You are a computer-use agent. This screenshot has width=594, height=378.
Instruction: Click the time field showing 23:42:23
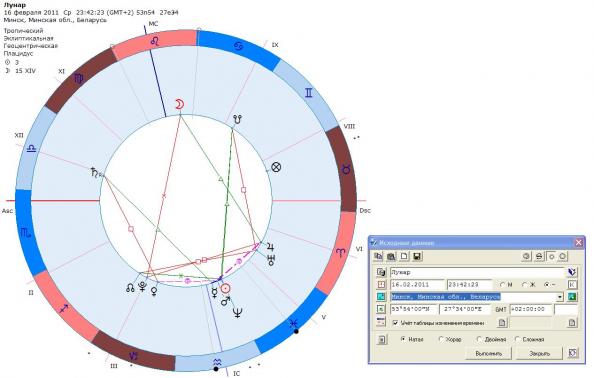469,284
